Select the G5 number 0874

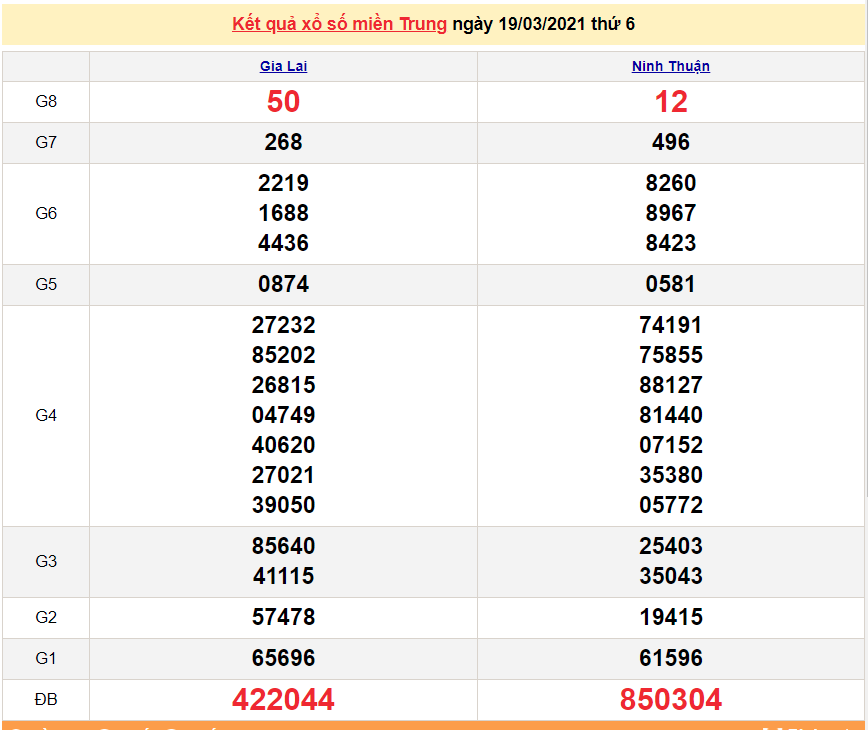(283, 285)
